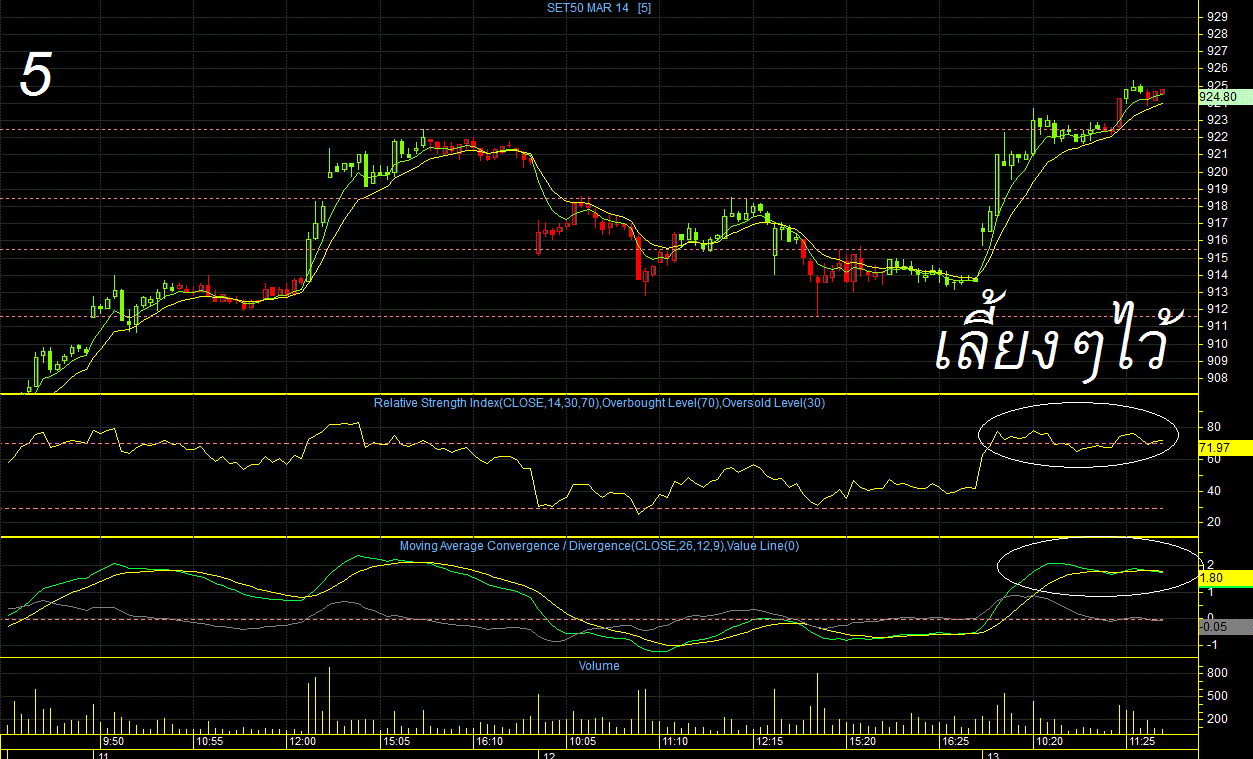This screenshot has height=759, width=1253.
Task: Select the 12:00 time axis label
Action: (x=302, y=742)
